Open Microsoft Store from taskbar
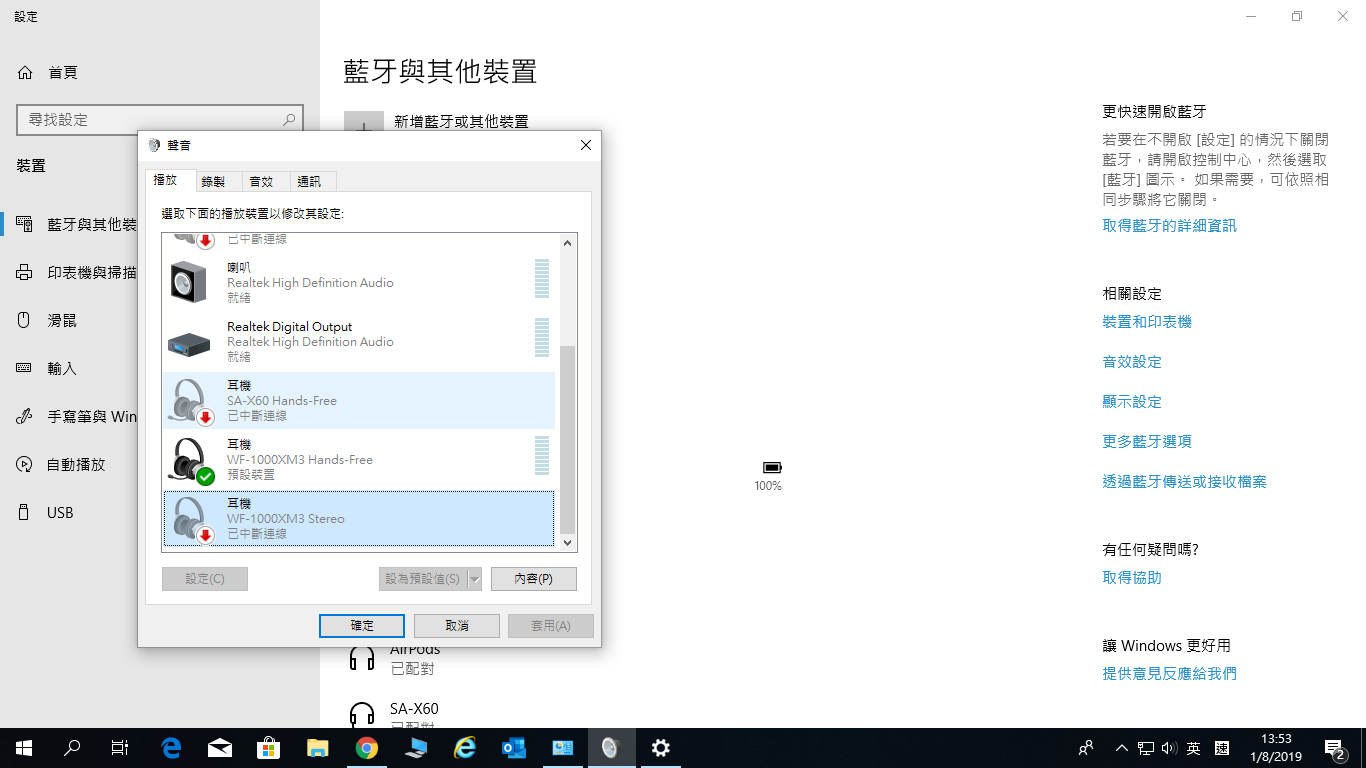1366x768 pixels. pyautogui.click(x=269, y=748)
